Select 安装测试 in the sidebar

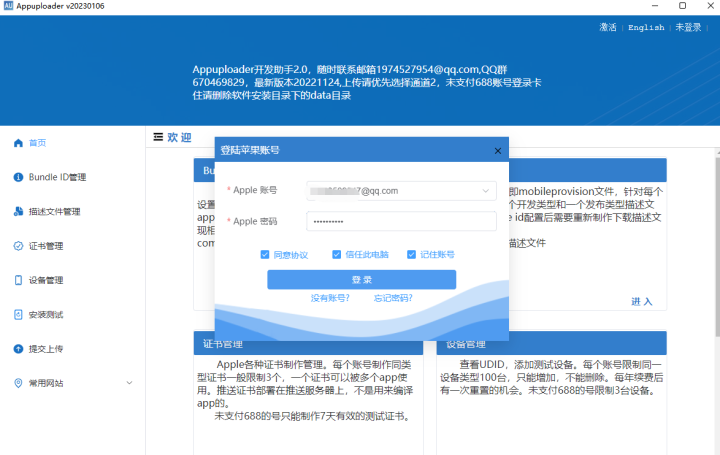tap(46, 315)
